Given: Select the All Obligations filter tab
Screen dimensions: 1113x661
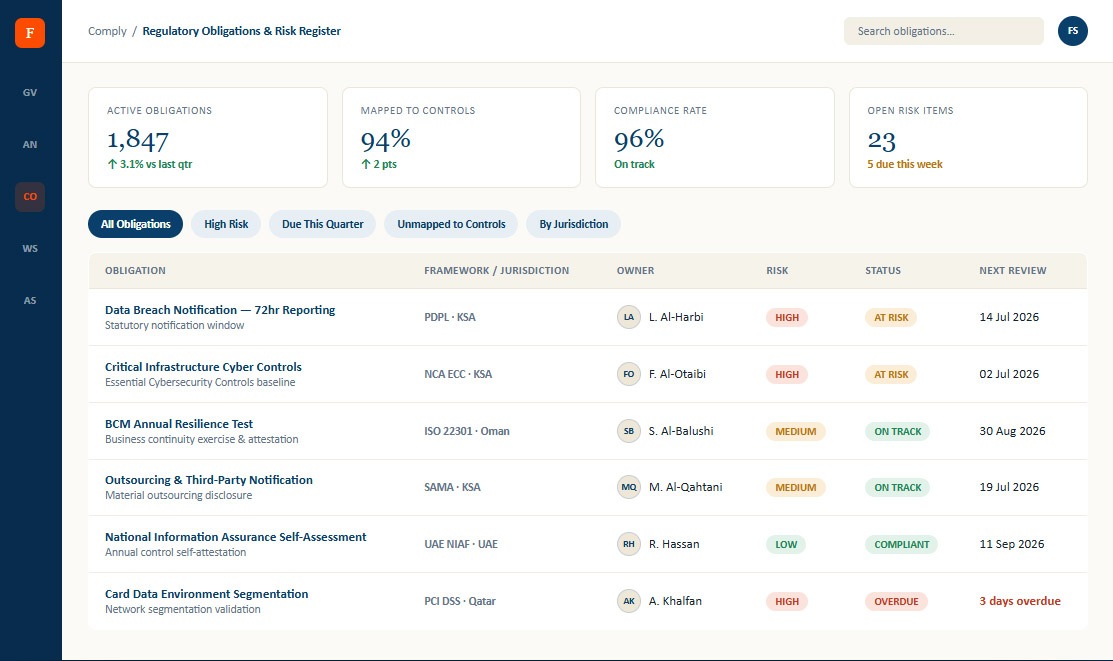Looking at the screenshot, I should [136, 224].
